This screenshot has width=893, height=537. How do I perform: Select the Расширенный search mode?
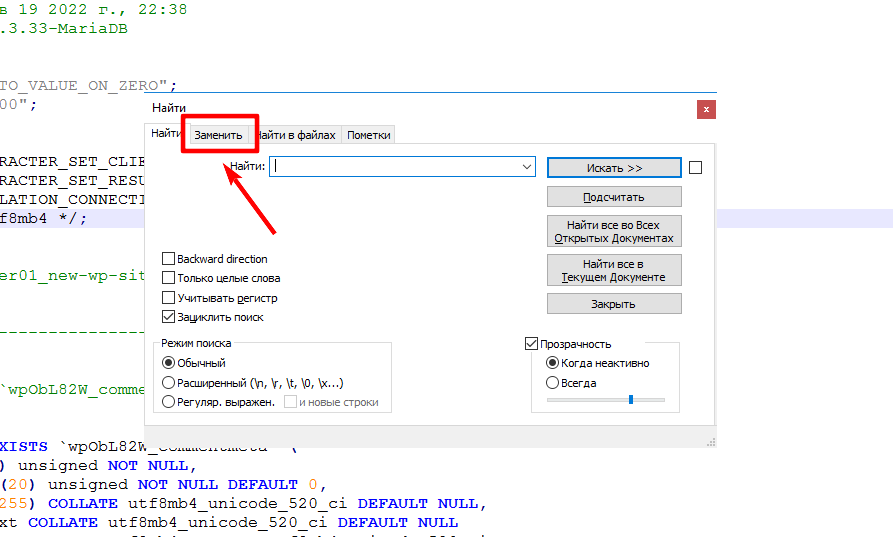coord(168,383)
